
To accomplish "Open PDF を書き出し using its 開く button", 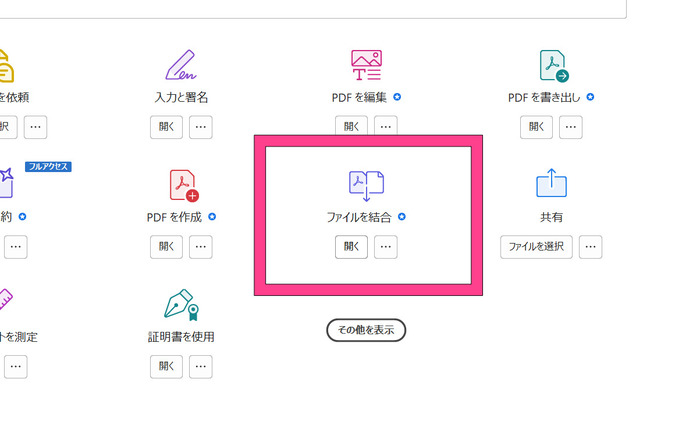I will point(536,127).
